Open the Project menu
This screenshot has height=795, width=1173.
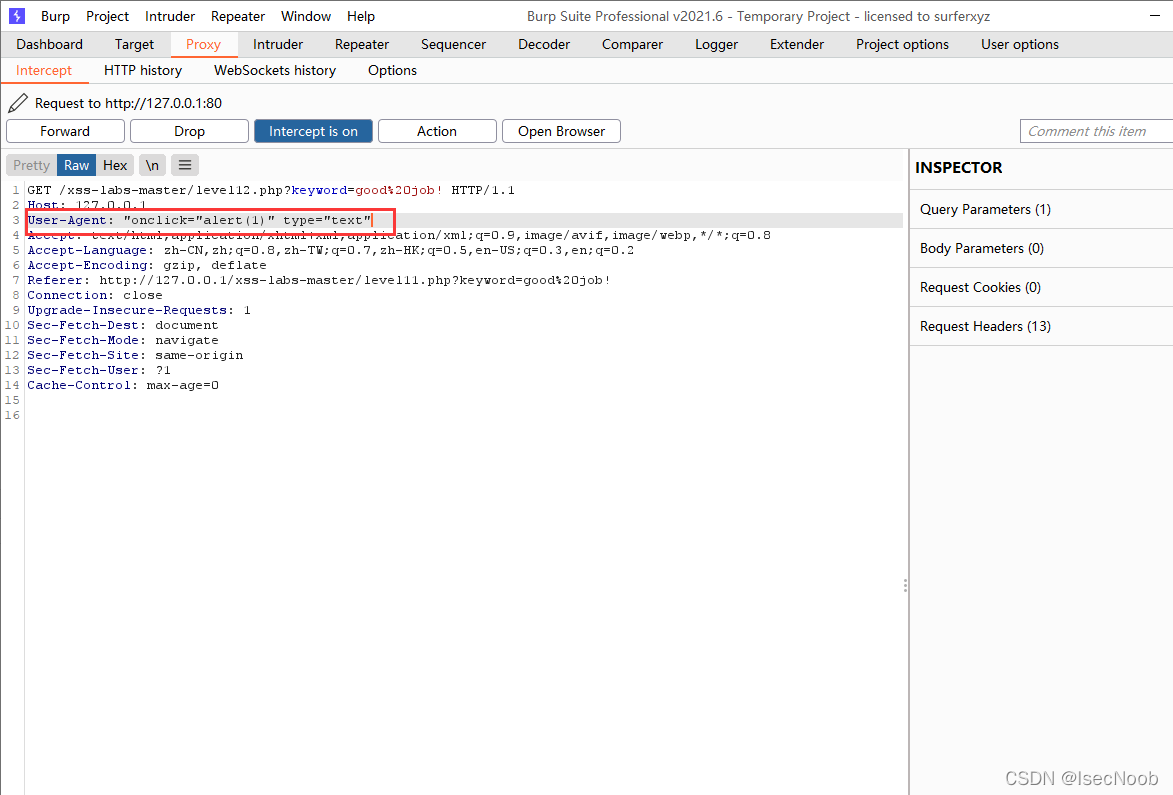tap(107, 16)
